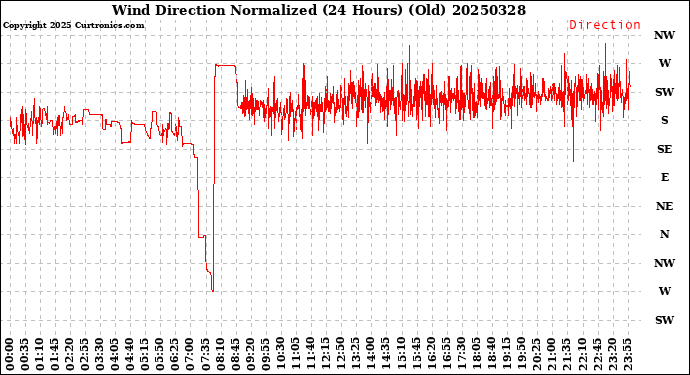Select the "15:45" time label
Viewport: 690px width, 375px height.
[x=416, y=354]
